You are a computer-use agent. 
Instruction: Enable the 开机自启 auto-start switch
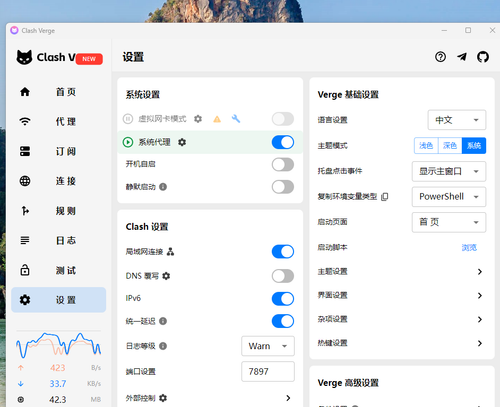tap(283, 164)
